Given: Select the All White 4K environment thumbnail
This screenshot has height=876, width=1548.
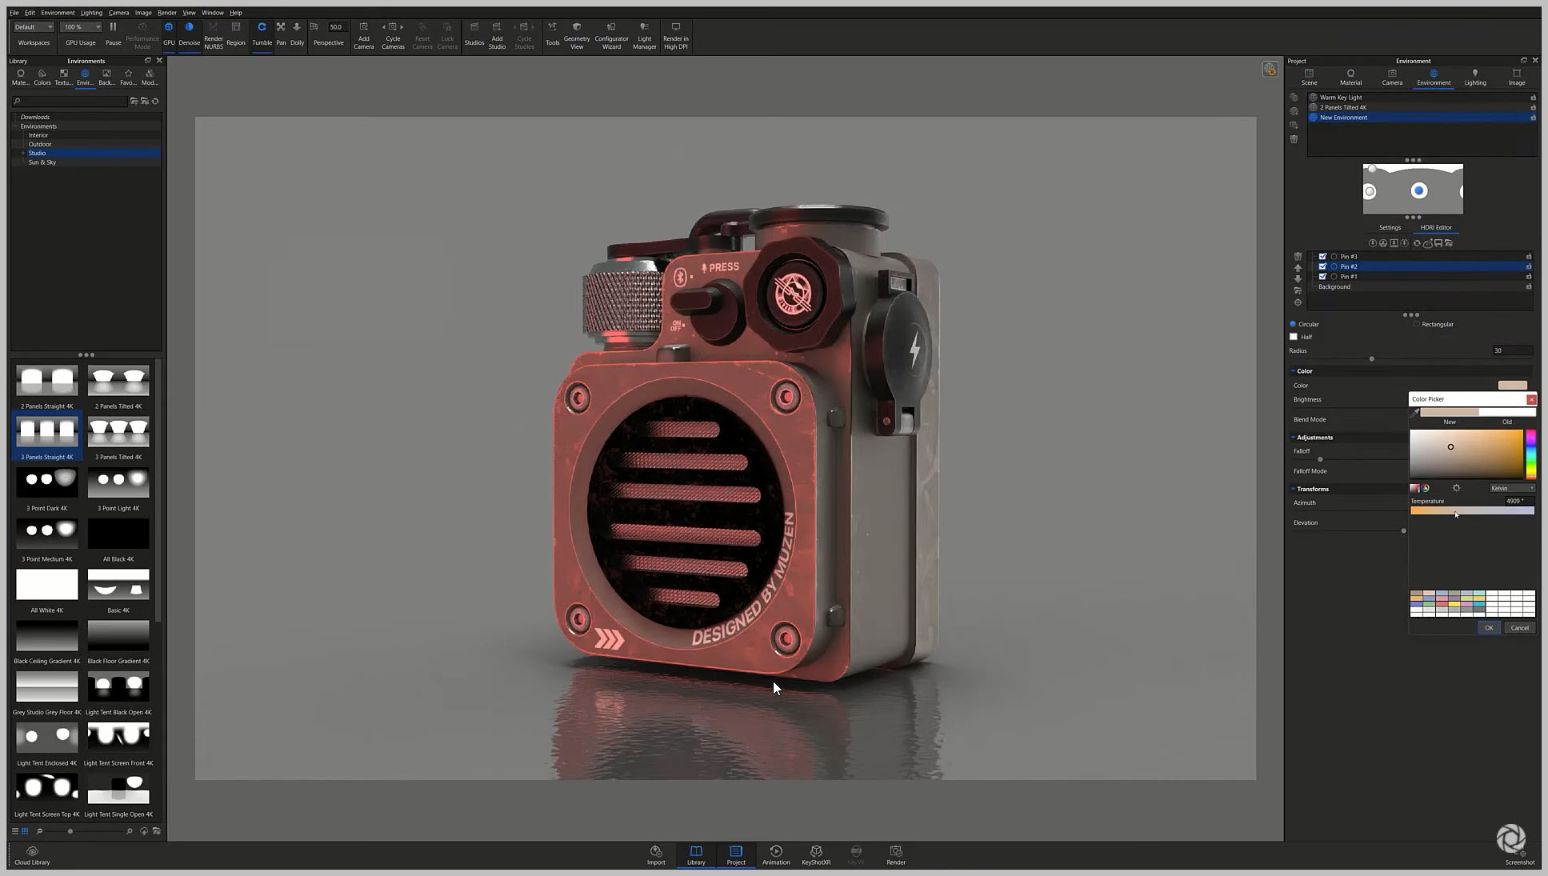Looking at the screenshot, I should pos(47,585).
